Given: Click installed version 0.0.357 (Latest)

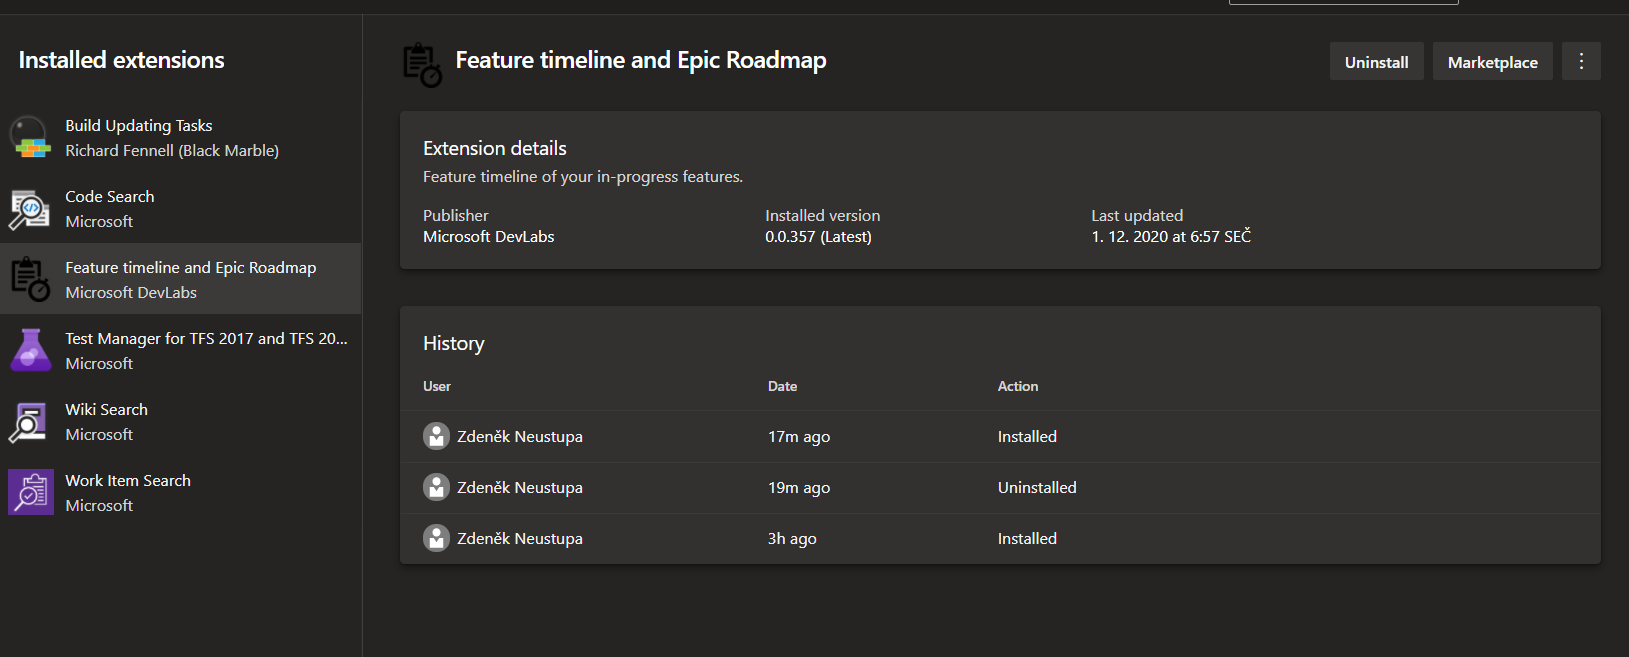Looking at the screenshot, I should point(818,237).
